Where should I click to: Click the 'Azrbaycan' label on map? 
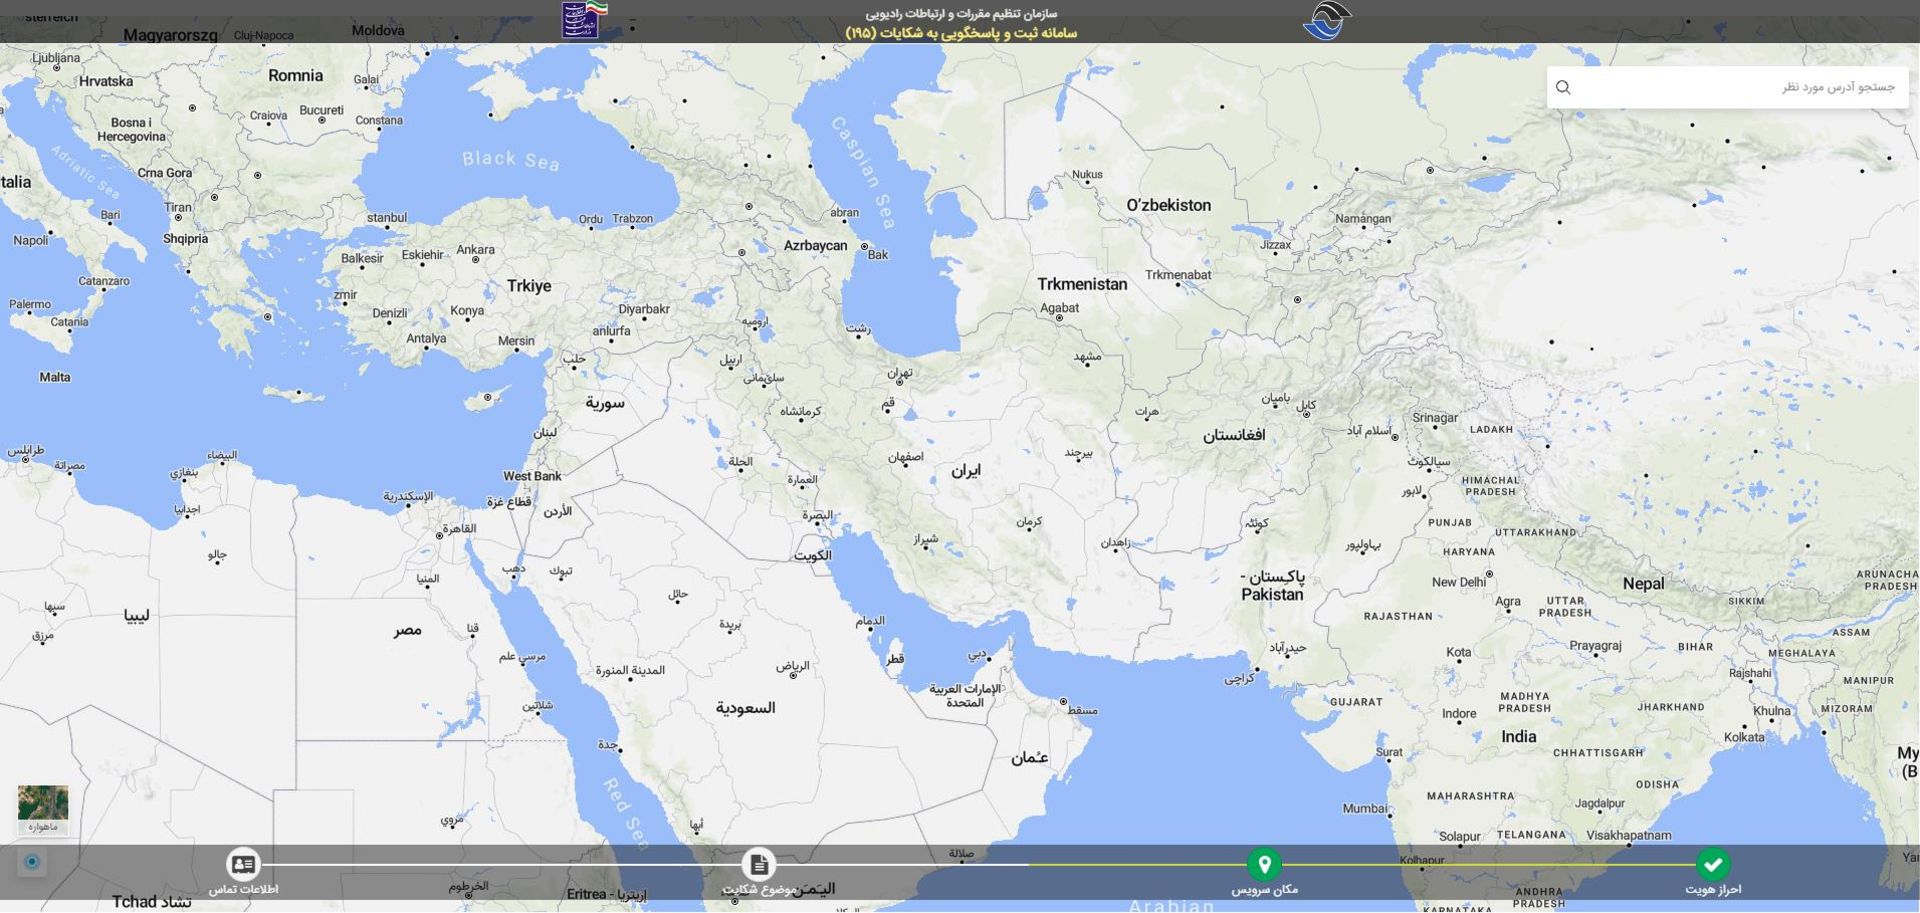pos(815,246)
